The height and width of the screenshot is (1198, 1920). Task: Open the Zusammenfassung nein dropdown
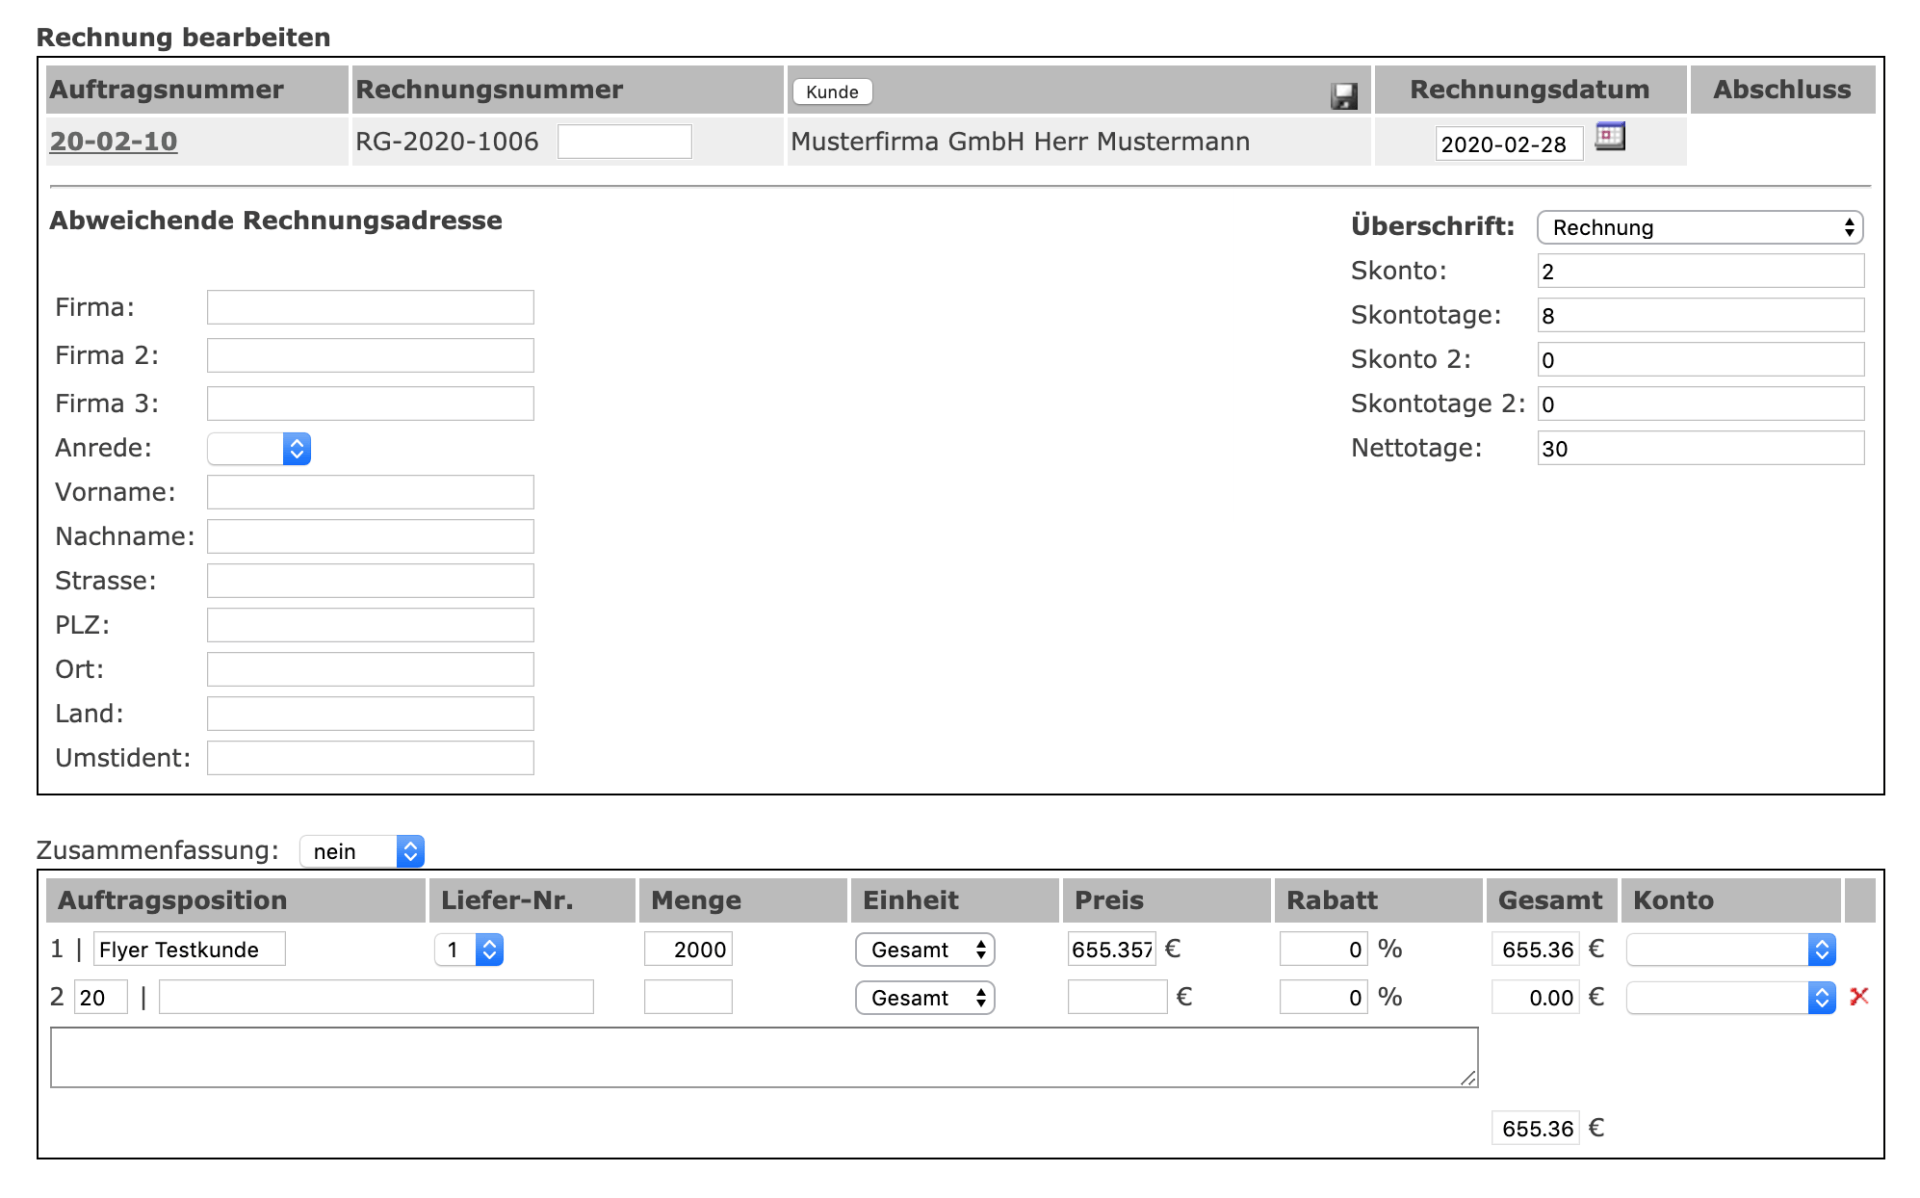click(x=362, y=851)
